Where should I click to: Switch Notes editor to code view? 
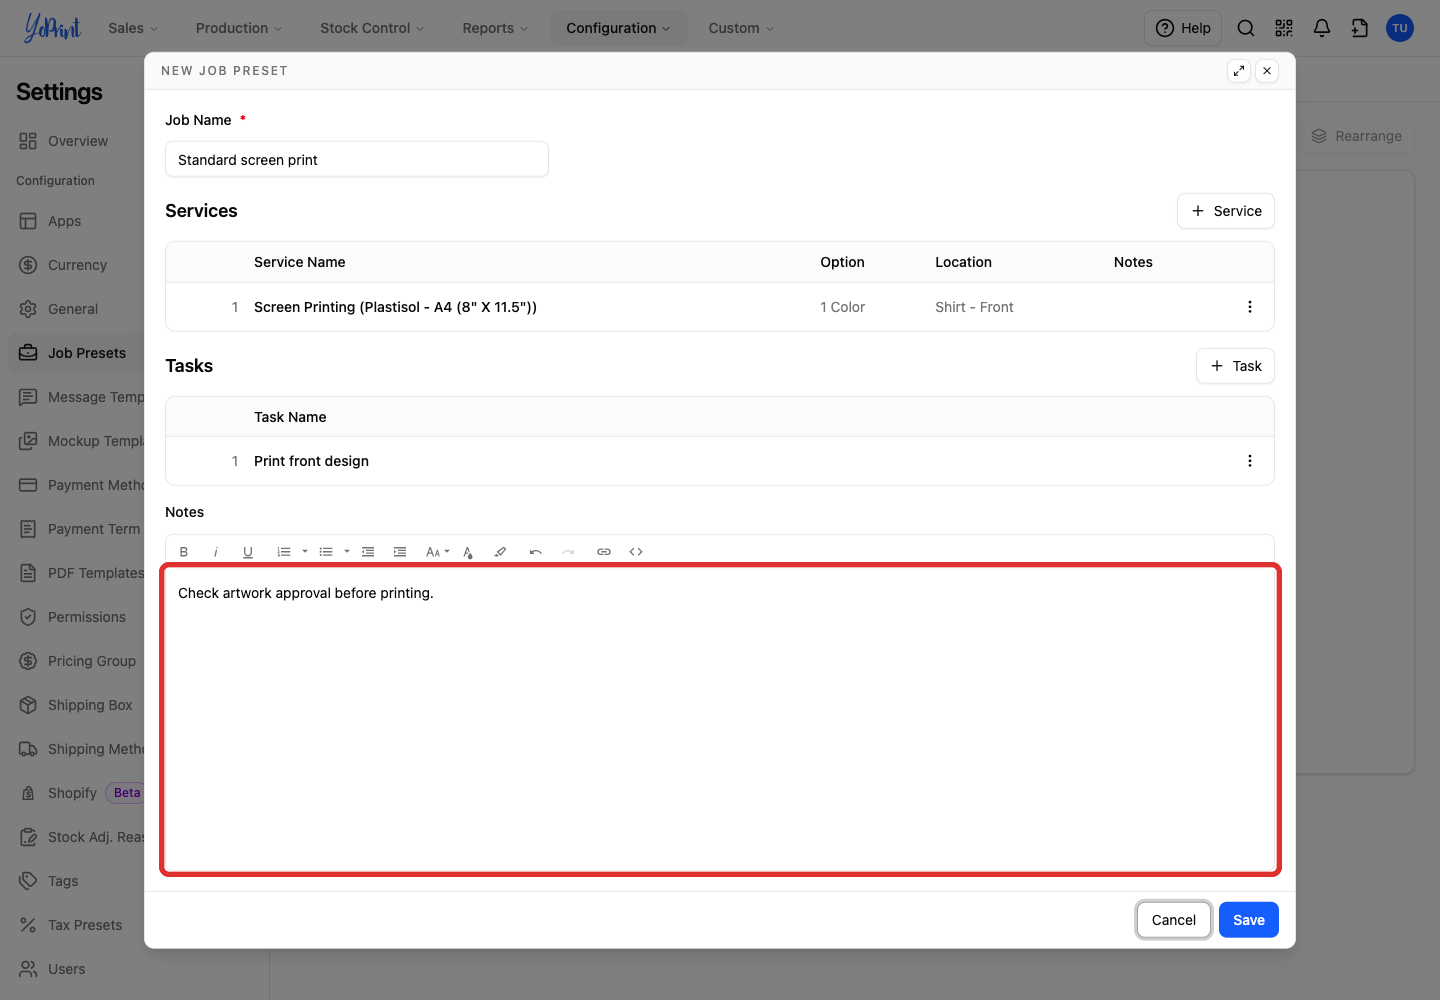(x=636, y=552)
